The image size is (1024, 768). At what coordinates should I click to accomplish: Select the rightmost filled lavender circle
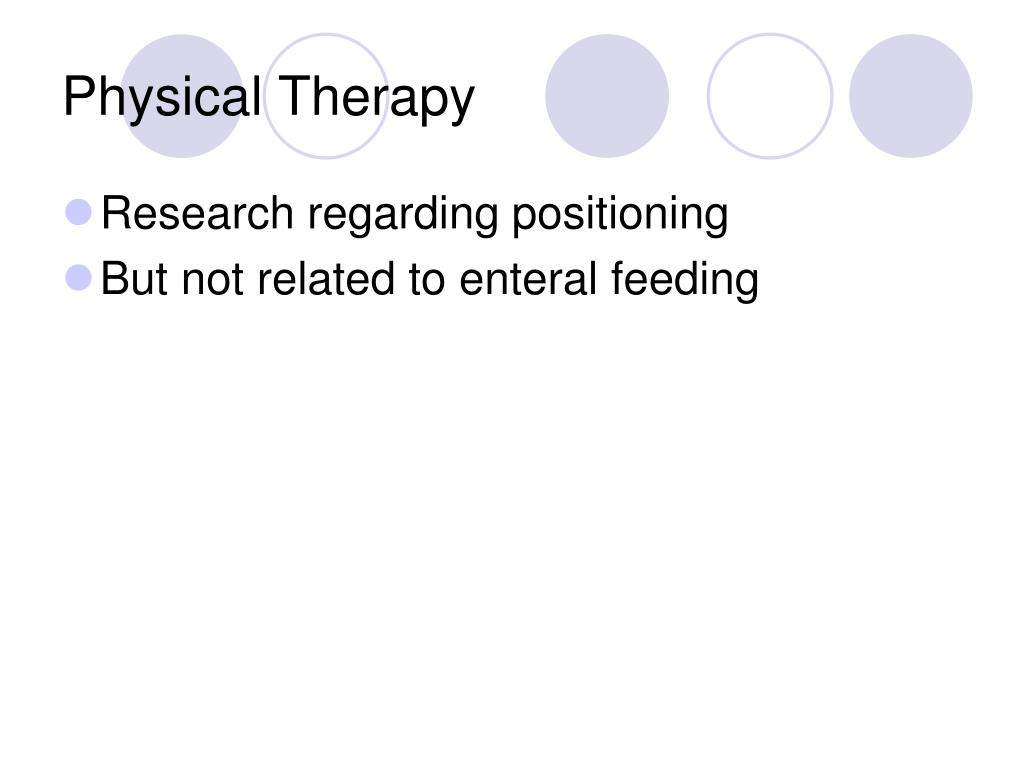point(910,96)
